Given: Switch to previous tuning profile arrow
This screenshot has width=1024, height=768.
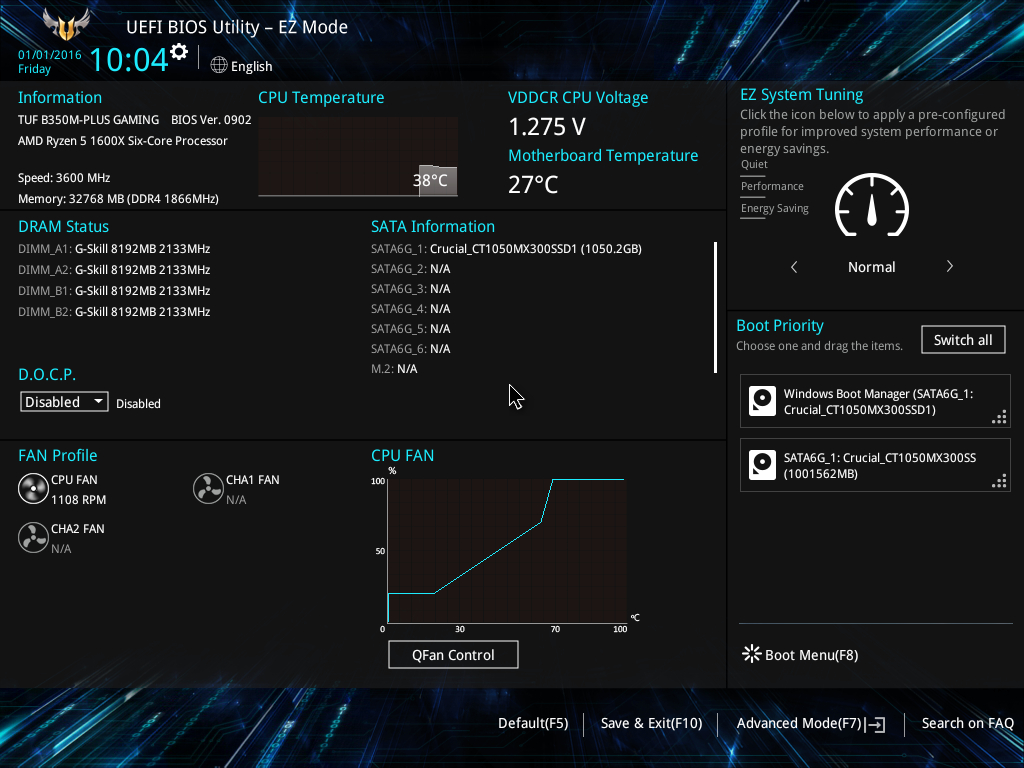Looking at the screenshot, I should click(x=794, y=266).
